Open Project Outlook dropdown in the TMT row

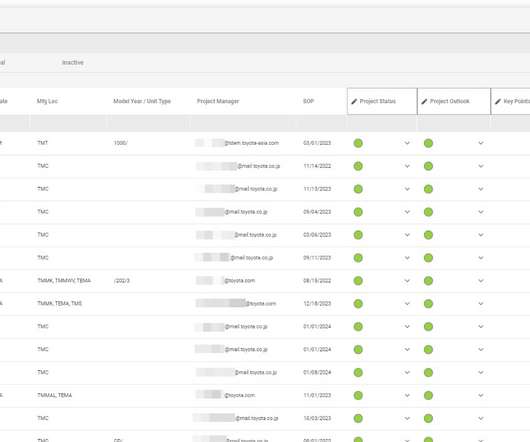click(481, 143)
